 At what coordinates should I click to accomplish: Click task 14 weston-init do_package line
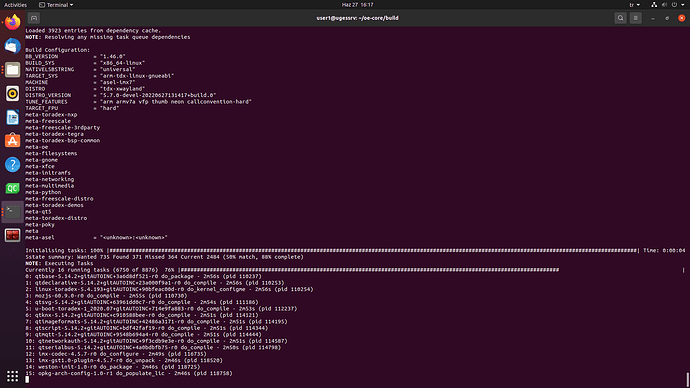pyautogui.click(x=113, y=367)
